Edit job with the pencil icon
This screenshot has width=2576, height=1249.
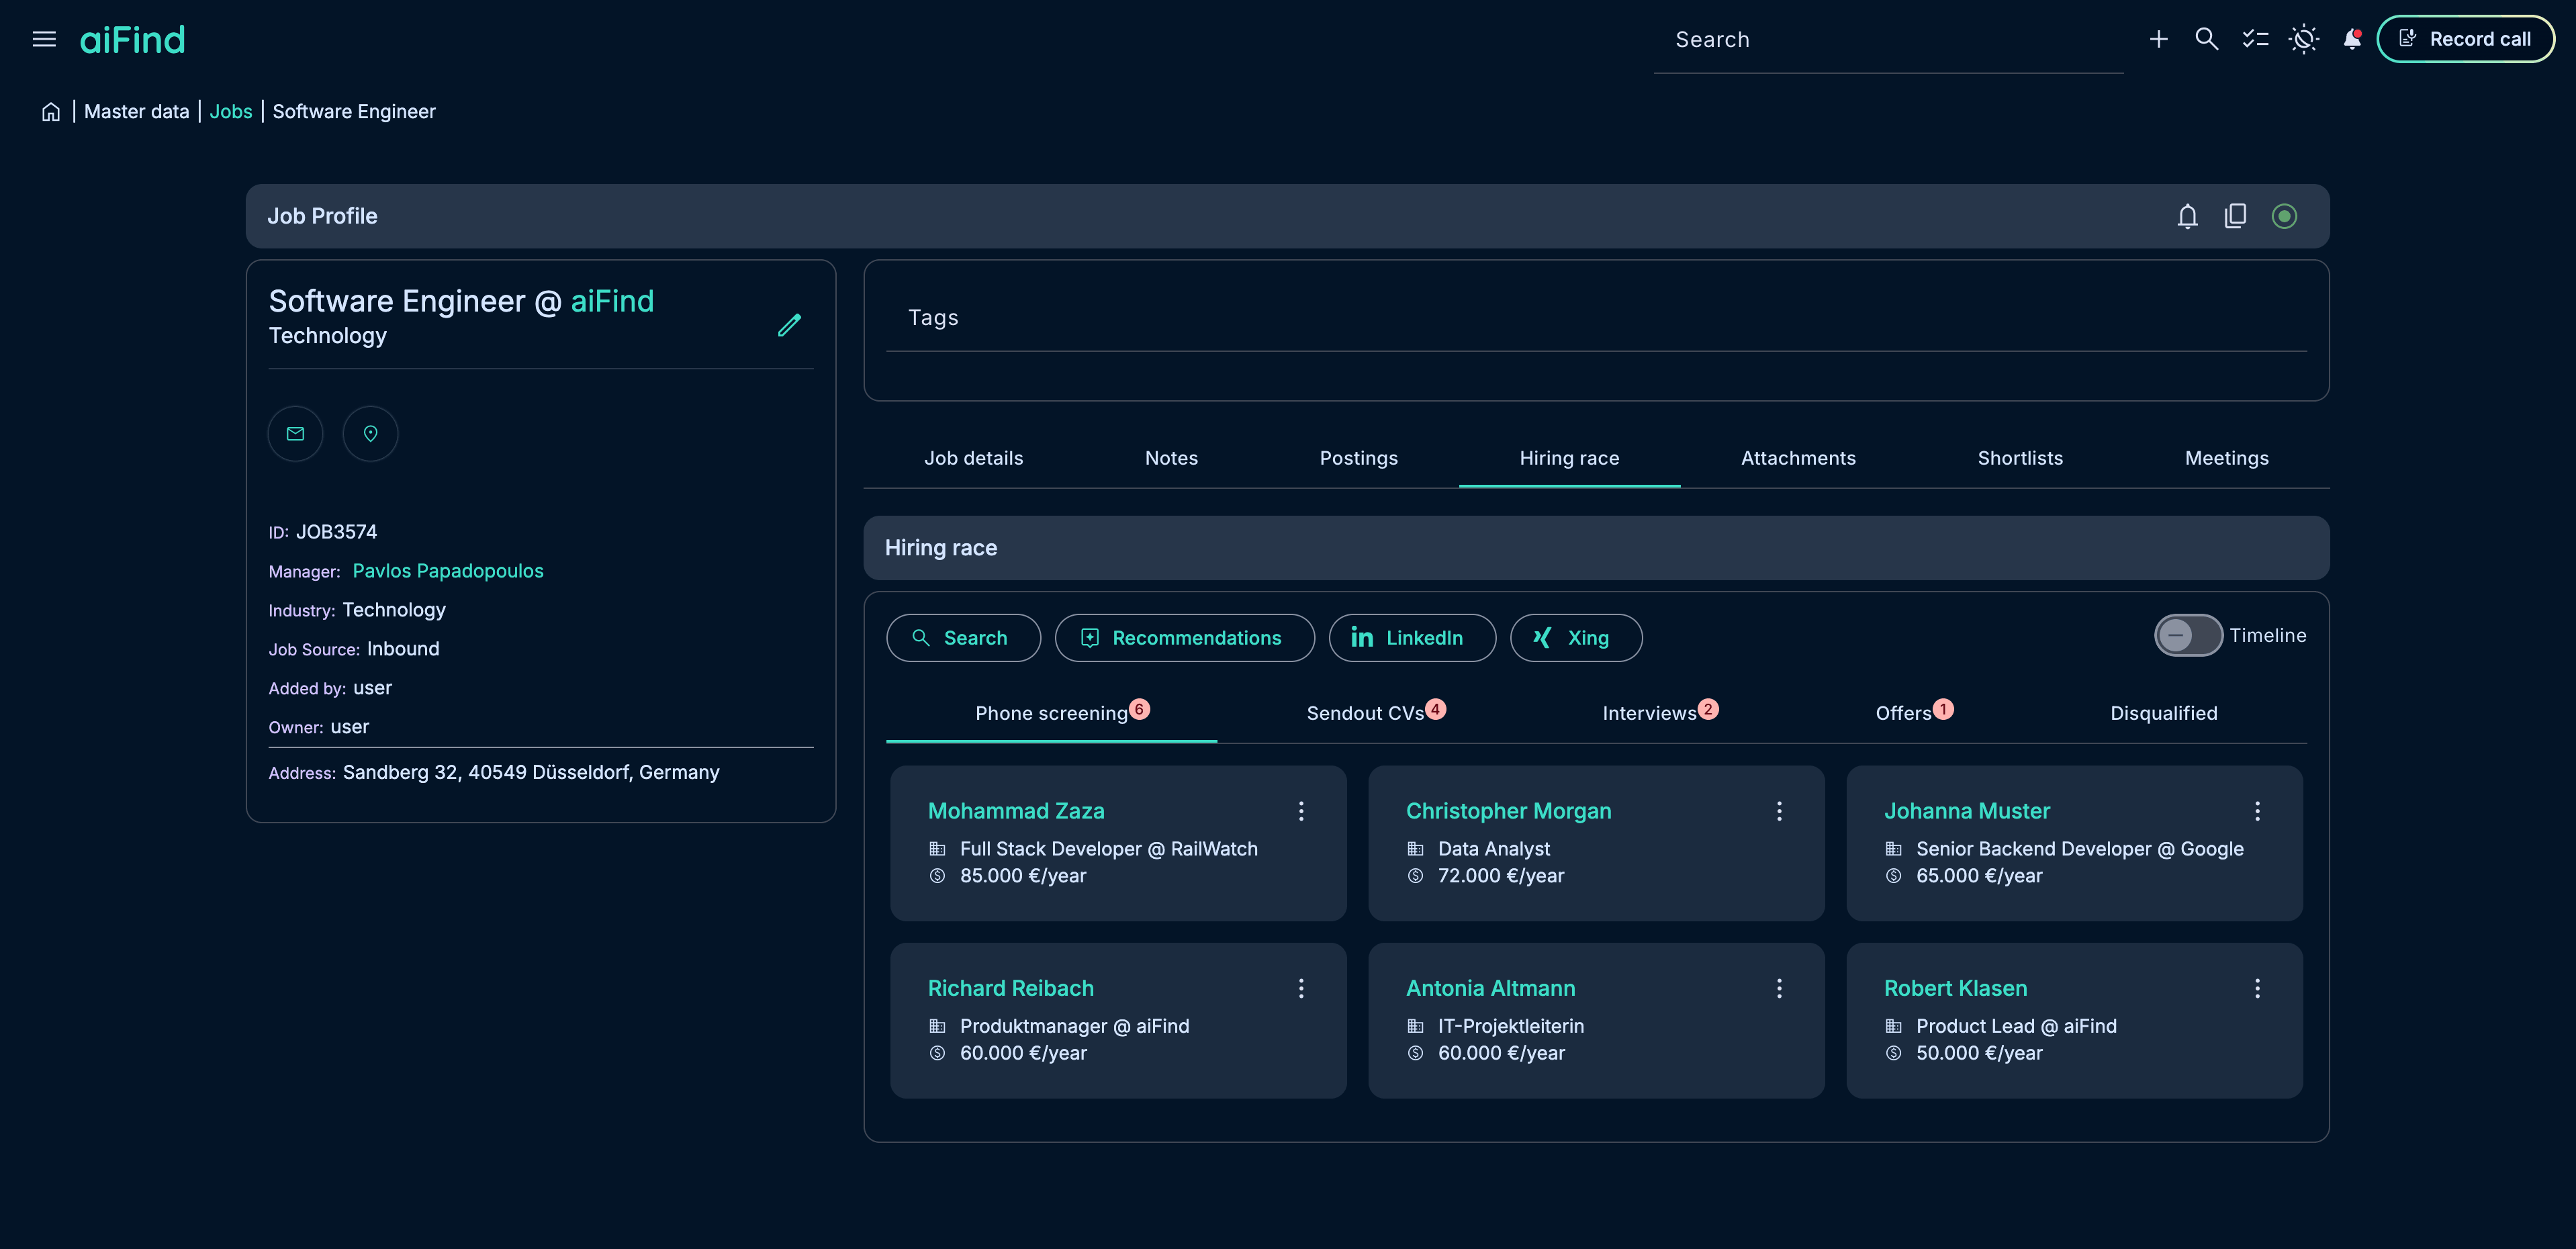pyautogui.click(x=789, y=325)
